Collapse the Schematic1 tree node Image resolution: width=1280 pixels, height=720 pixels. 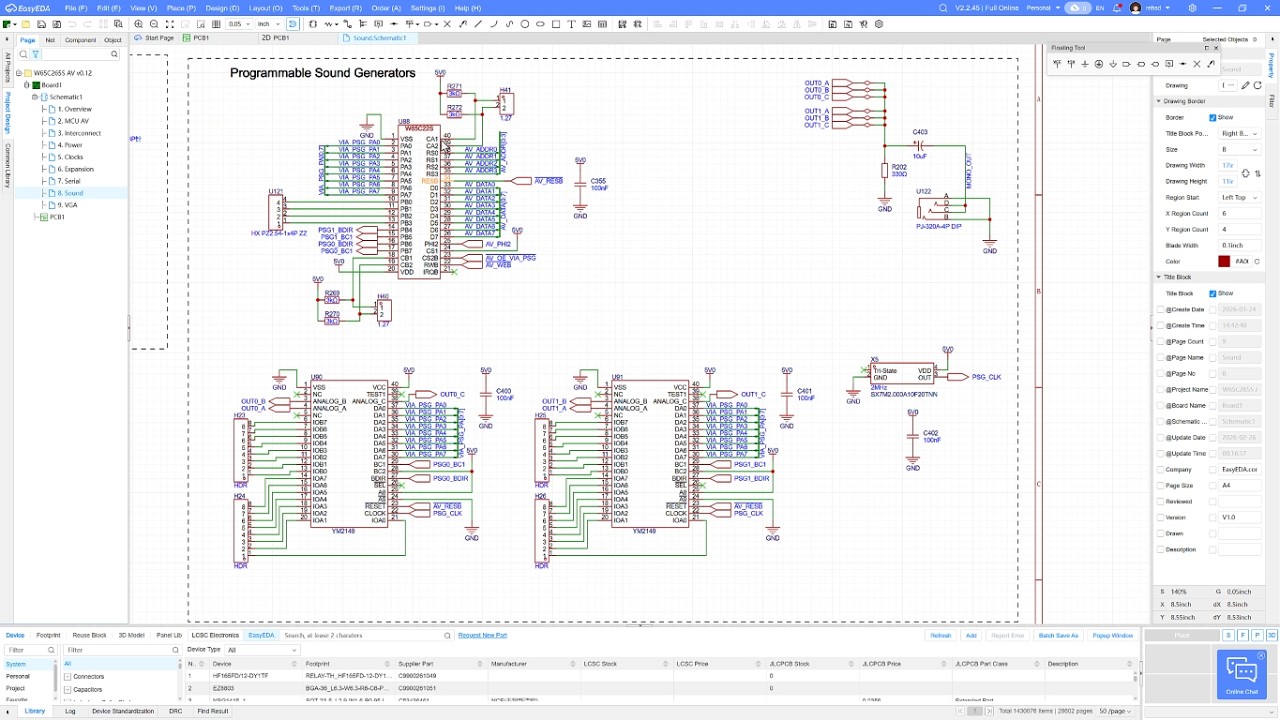[x=35, y=97]
